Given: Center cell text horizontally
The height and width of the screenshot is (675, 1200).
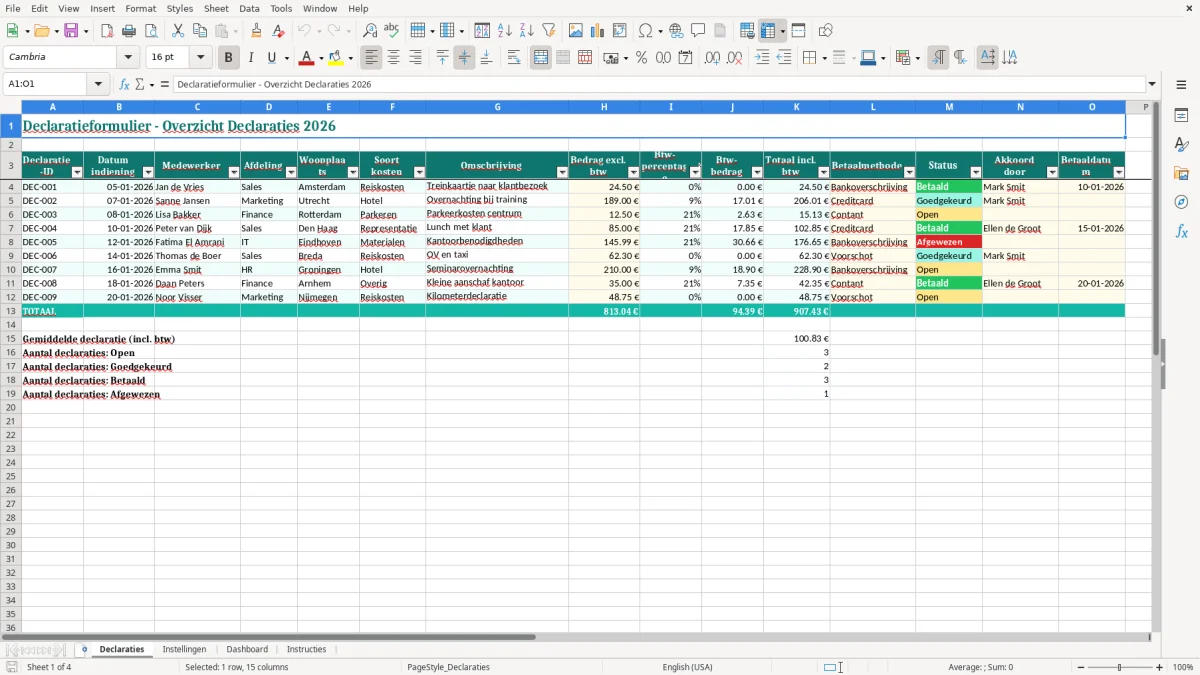Looking at the screenshot, I should point(393,58).
